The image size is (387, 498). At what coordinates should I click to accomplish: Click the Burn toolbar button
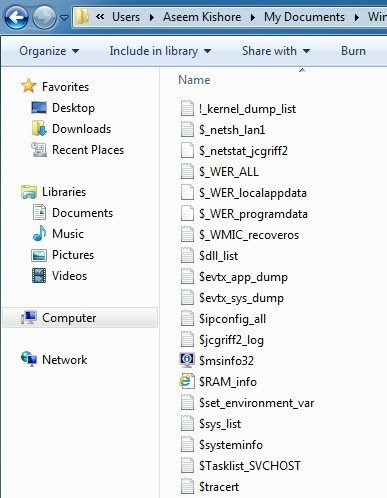coord(353,51)
